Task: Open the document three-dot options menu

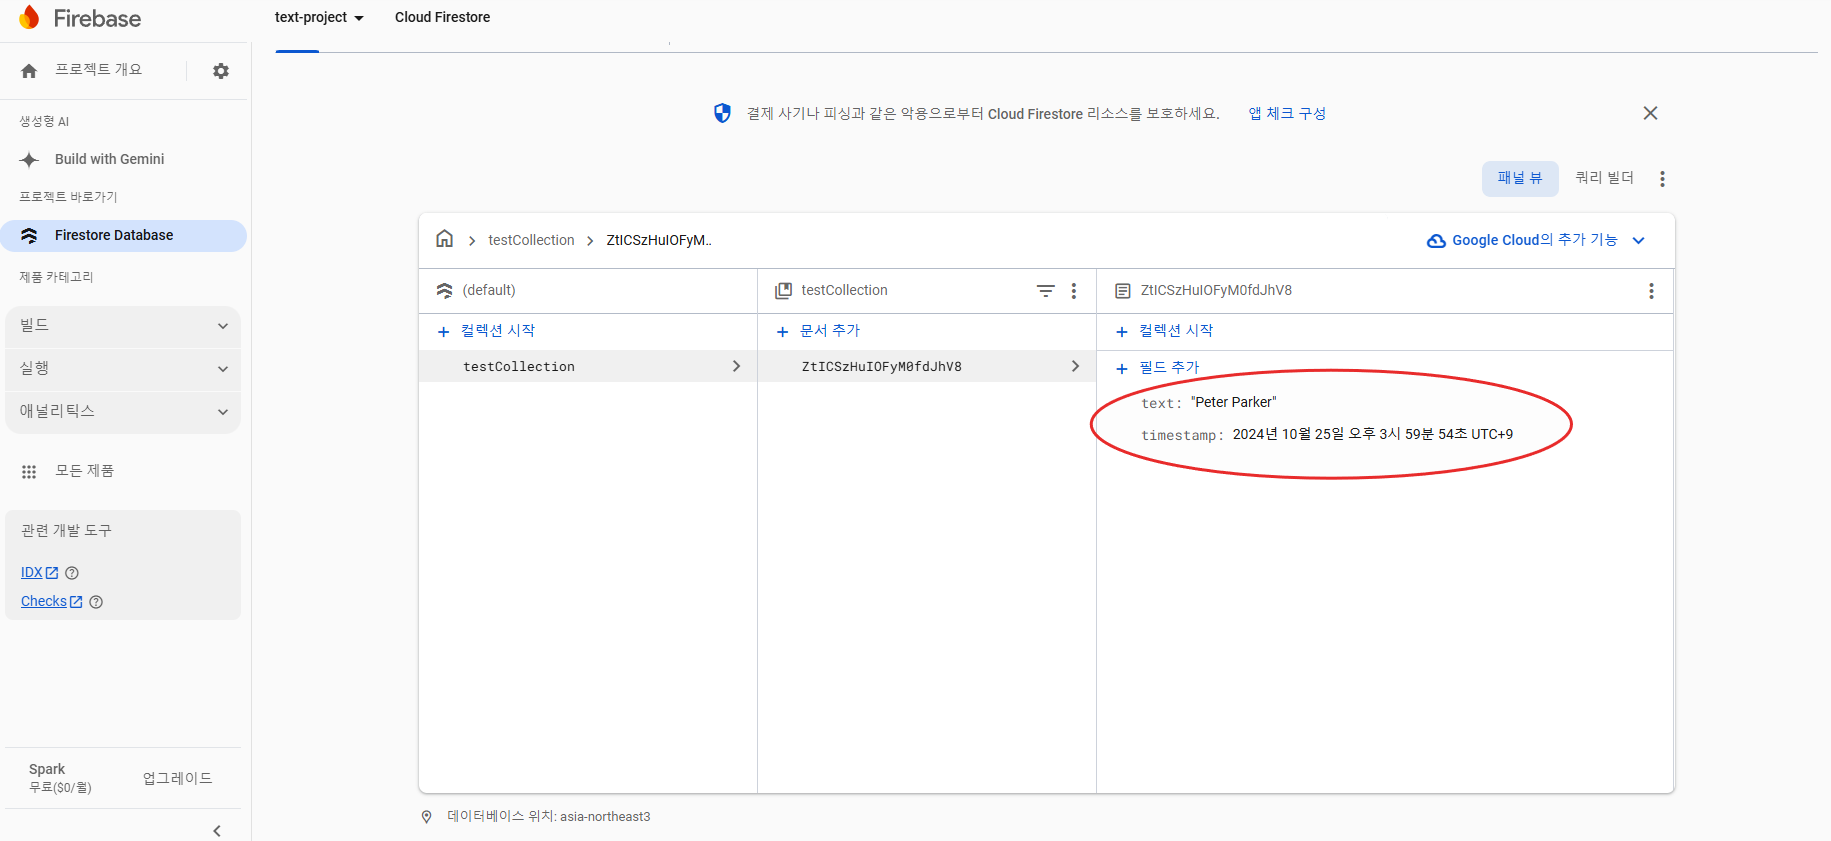Action: 1651,291
